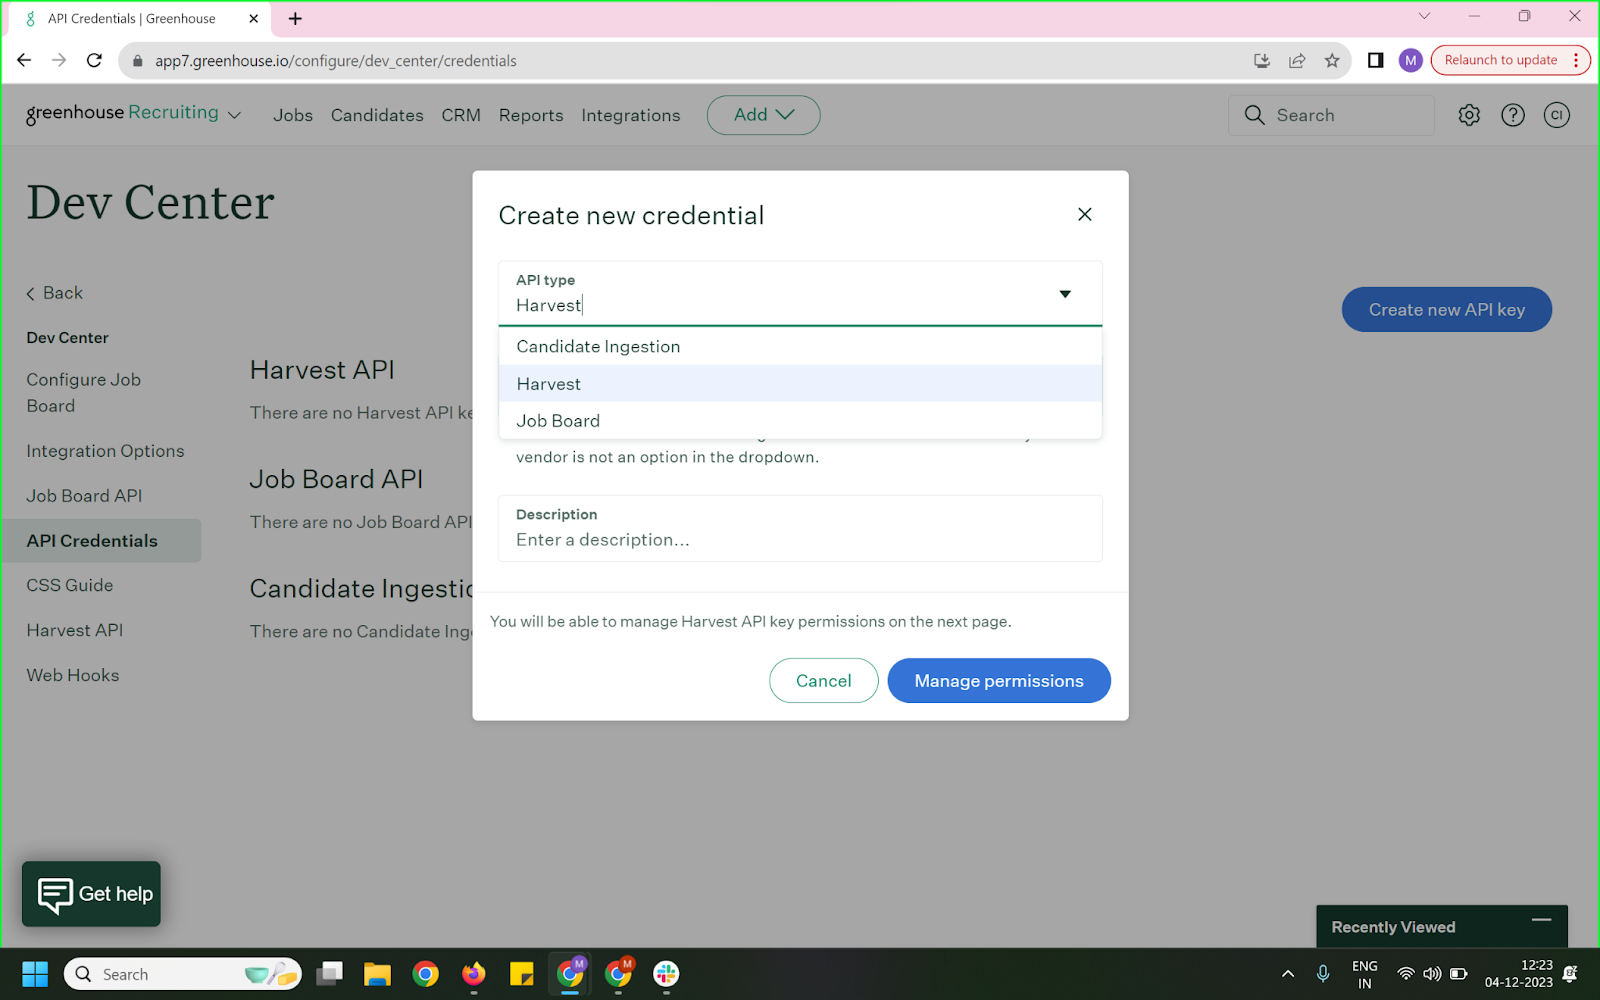This screenshot has height=1000, width=1600.
Task: Expand the greenhouse Recruiting product switcher
Action: 133,114
